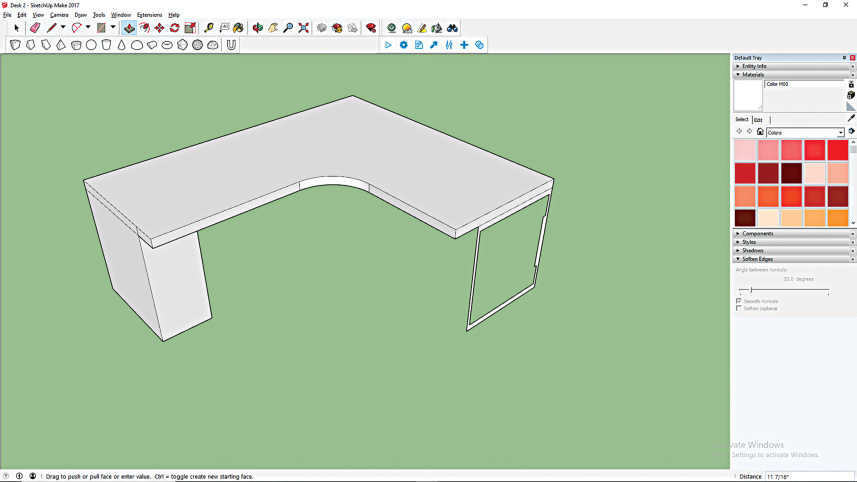The width and height of the screenshot is (857, 482).
Task: Switch to the Edit tab in Materials
Action: coord(758,120)
